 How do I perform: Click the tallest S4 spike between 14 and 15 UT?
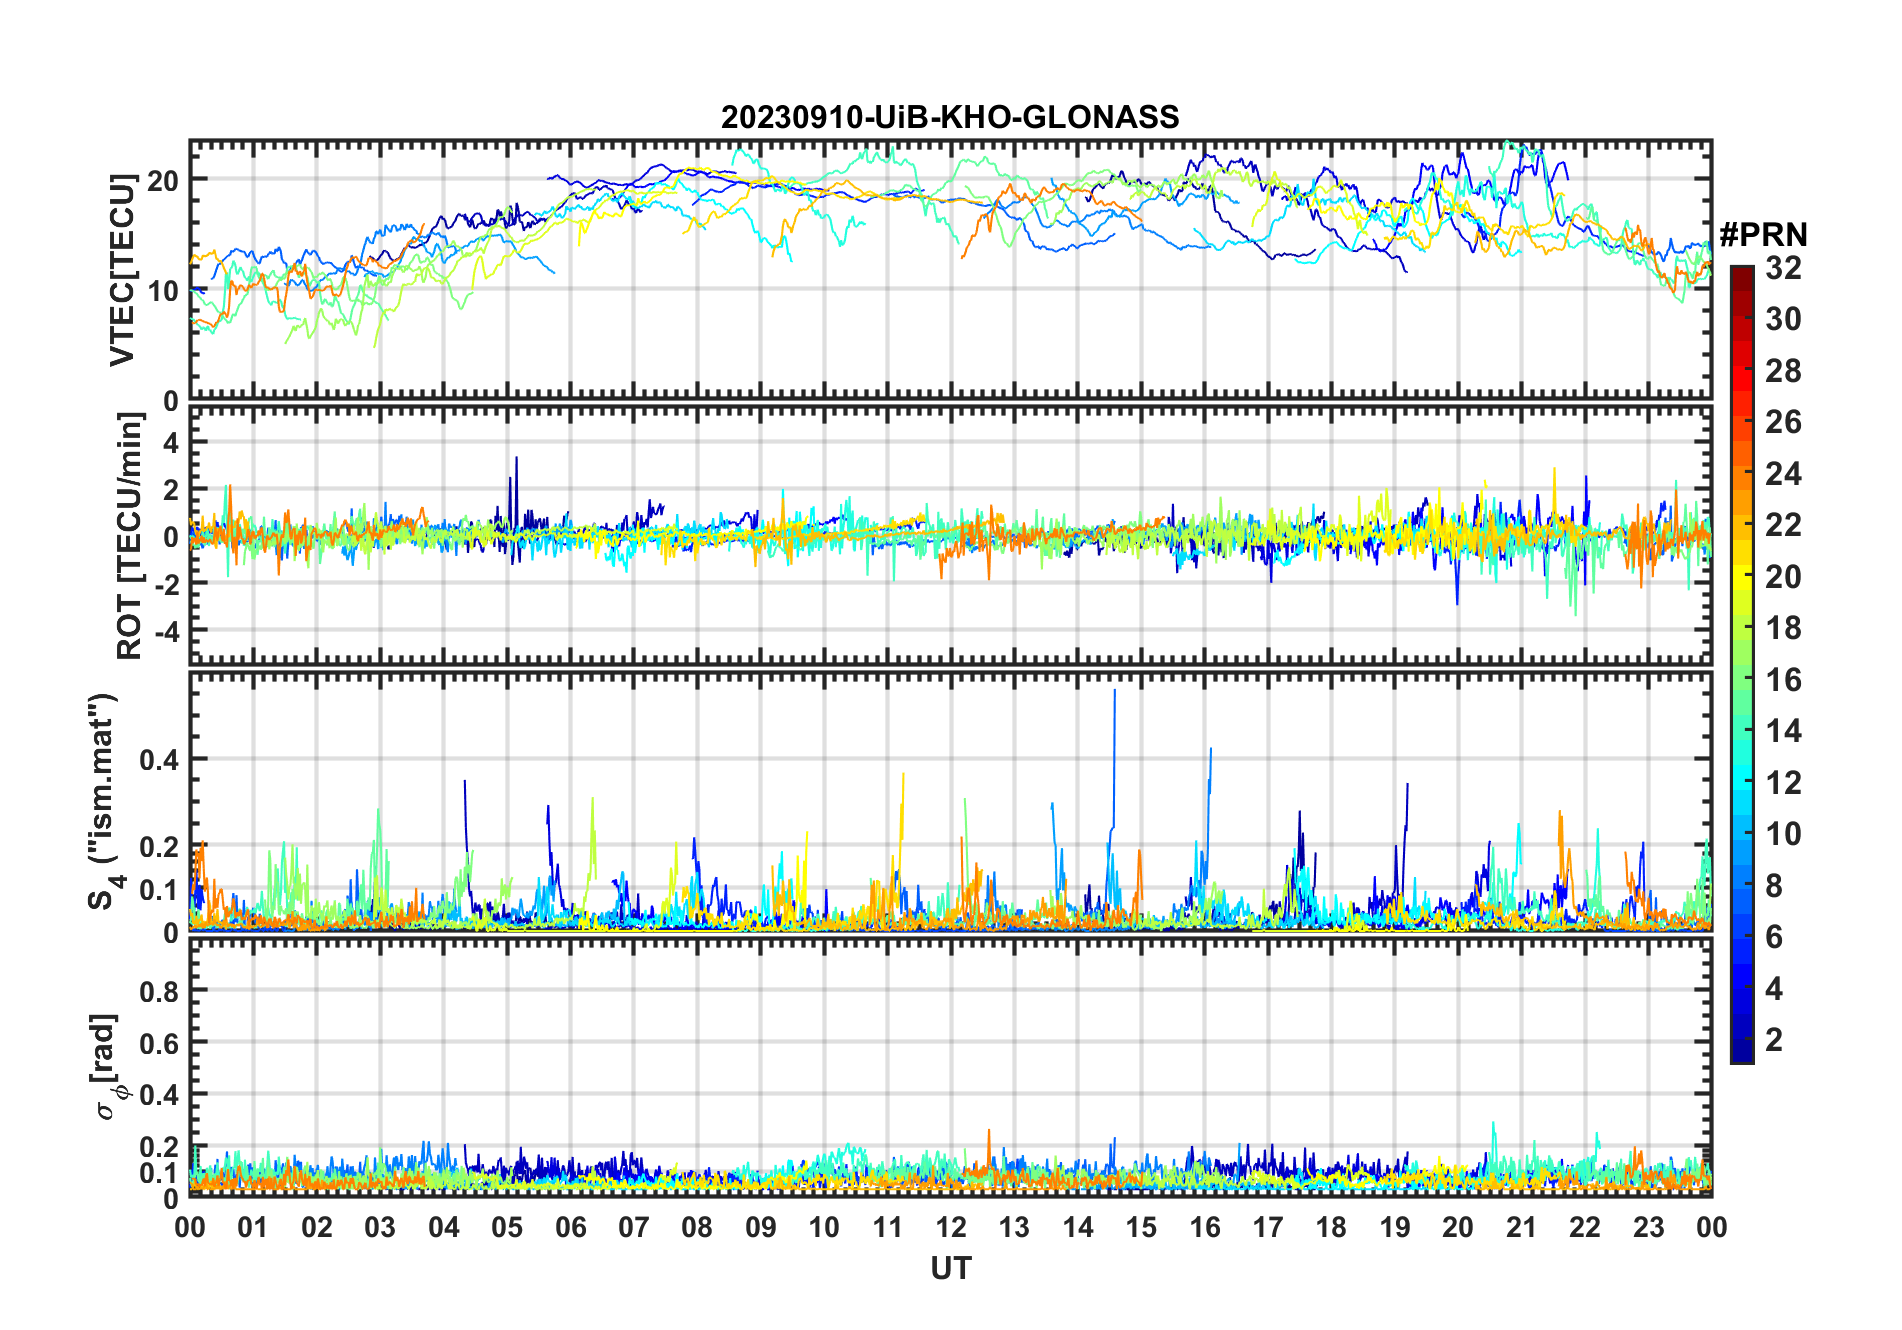(x=1114, y=692)
